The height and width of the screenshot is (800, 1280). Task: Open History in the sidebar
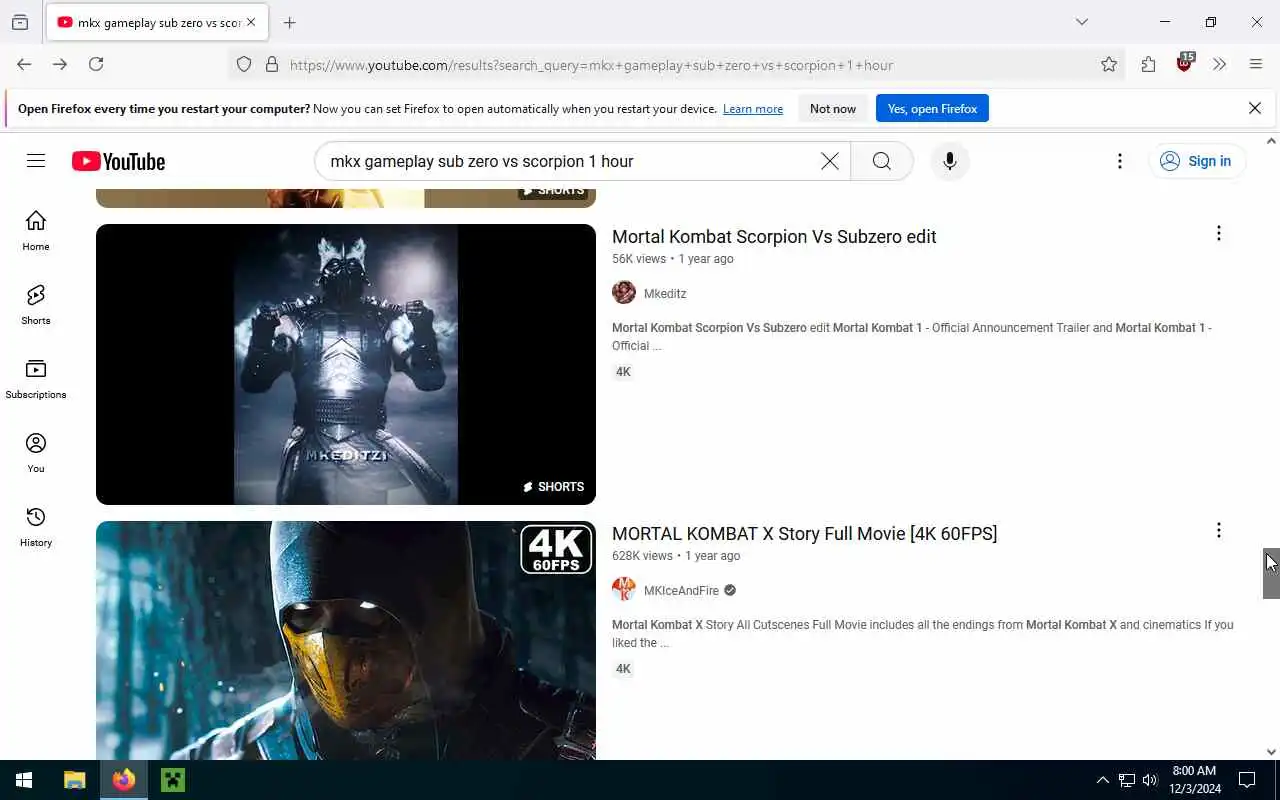pyautogui.click(x=36, y=527)
